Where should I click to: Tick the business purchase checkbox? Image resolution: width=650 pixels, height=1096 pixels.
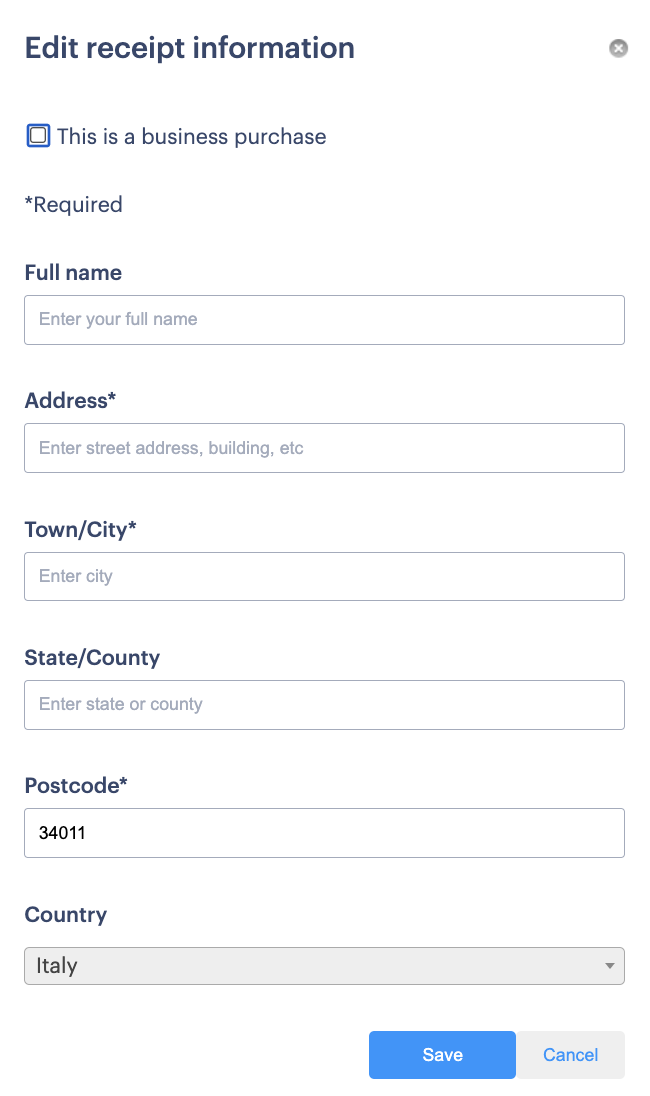click(38, 136)
